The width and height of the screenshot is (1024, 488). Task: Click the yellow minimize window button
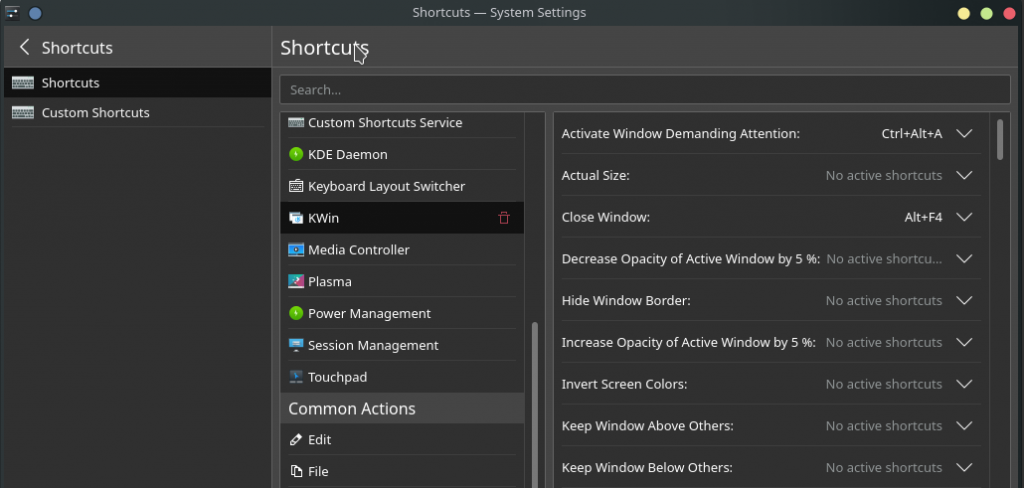coord(963,13)
